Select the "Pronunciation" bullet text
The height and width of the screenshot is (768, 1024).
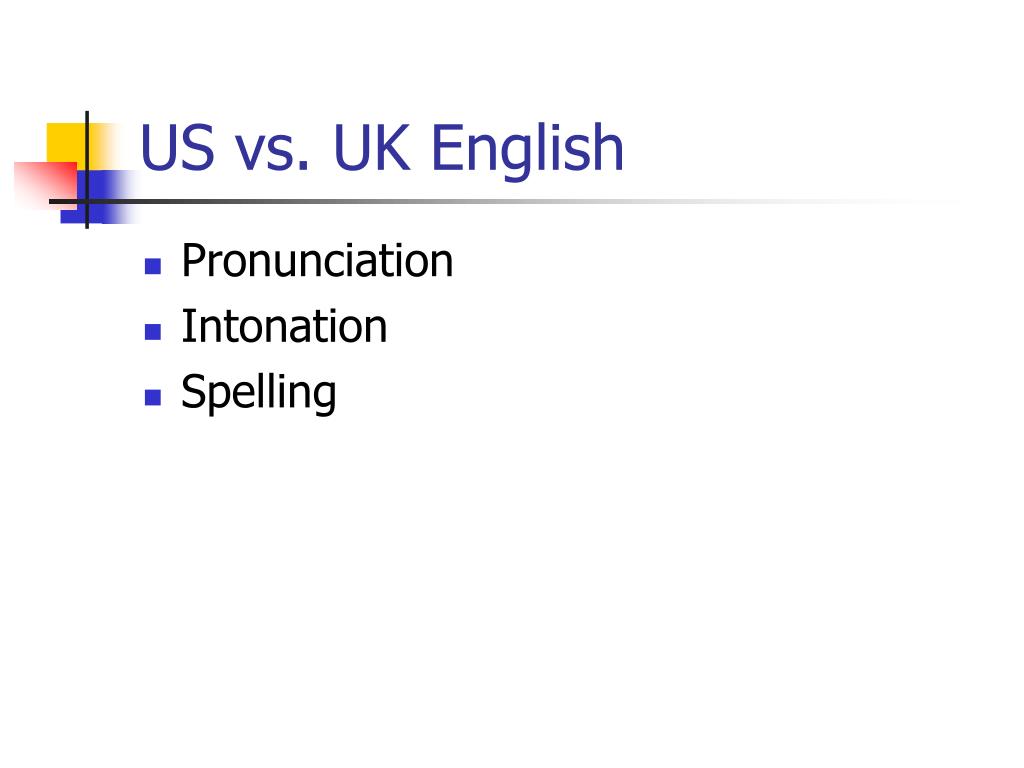click(x=317, y=261)
